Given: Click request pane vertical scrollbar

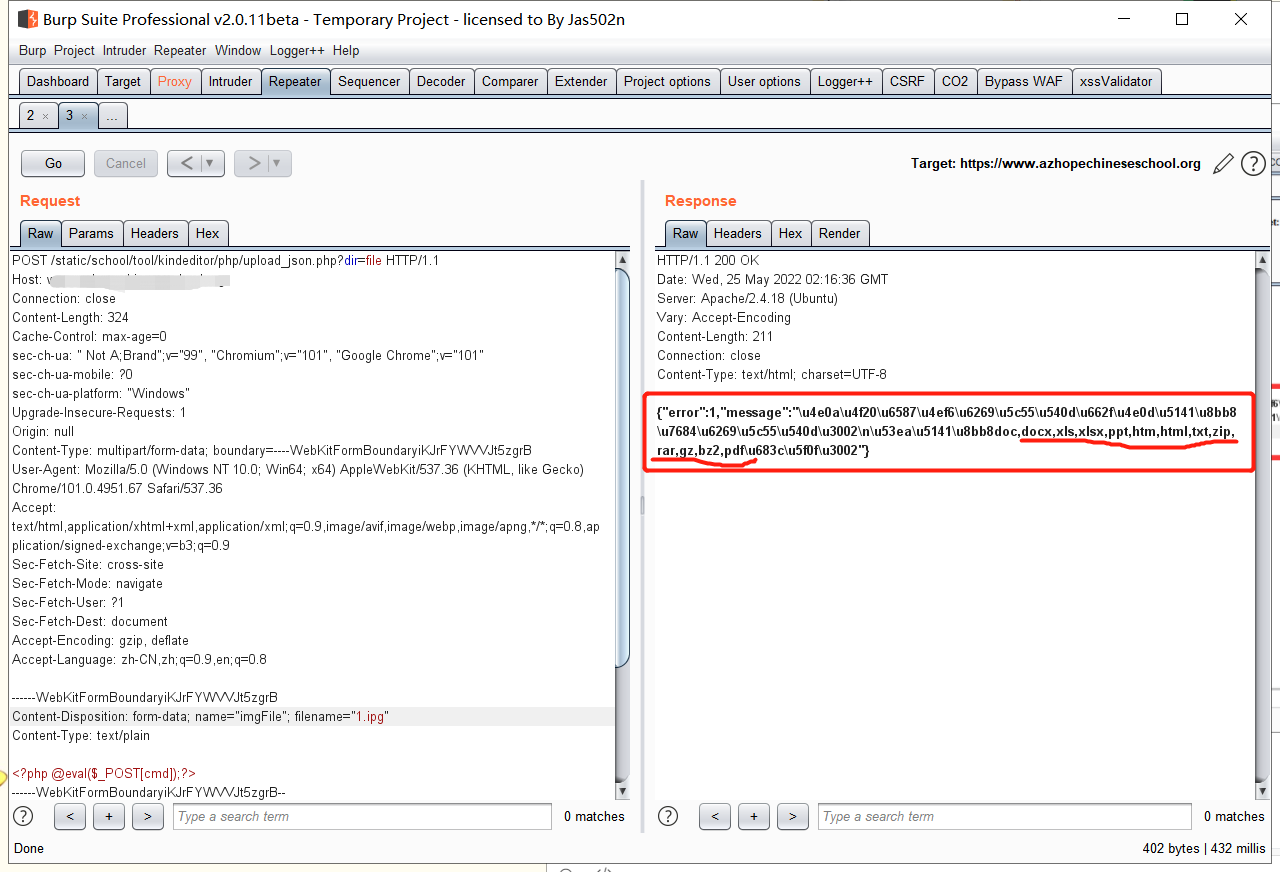Looking at the screenshot, I should click(x=622, y=468).
